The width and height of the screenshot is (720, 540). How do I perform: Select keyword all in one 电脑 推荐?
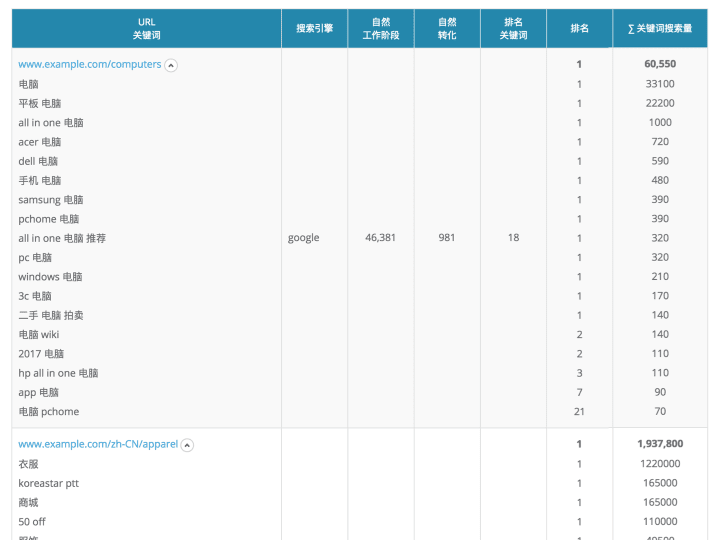pos(62,238)
